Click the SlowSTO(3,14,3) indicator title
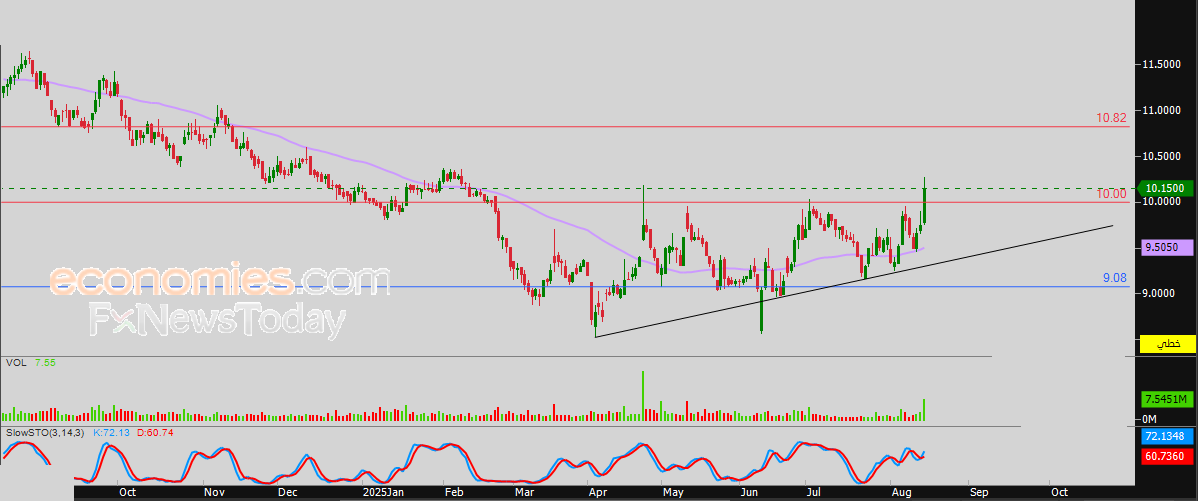This screenshot has width=1198, height=501. (x=46, y=432)
